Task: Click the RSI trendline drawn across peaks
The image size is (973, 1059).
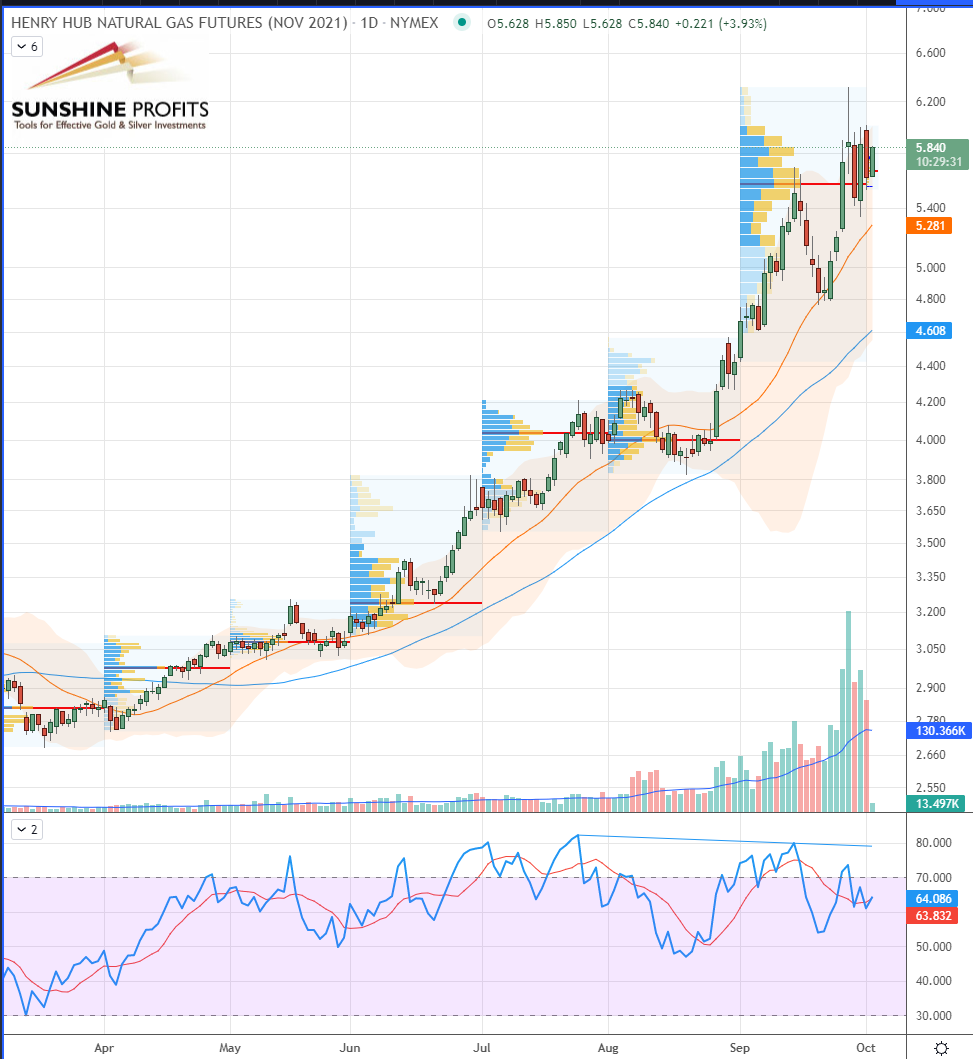Action: click(x=725, y=841)
